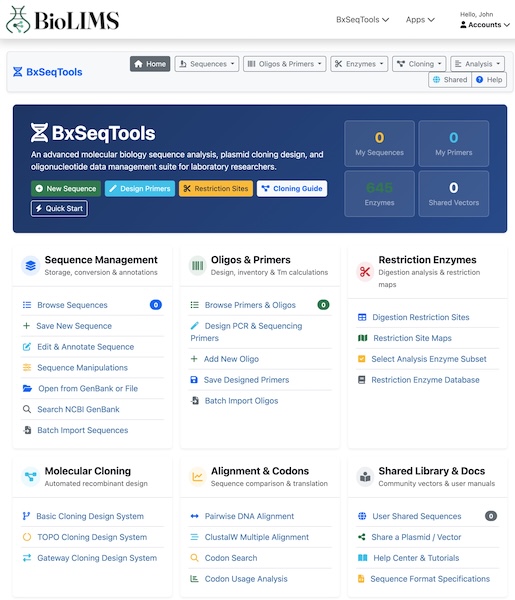Click the globe icon beside User Shared Sequences
515x600 pixels.
pos(362,516)
